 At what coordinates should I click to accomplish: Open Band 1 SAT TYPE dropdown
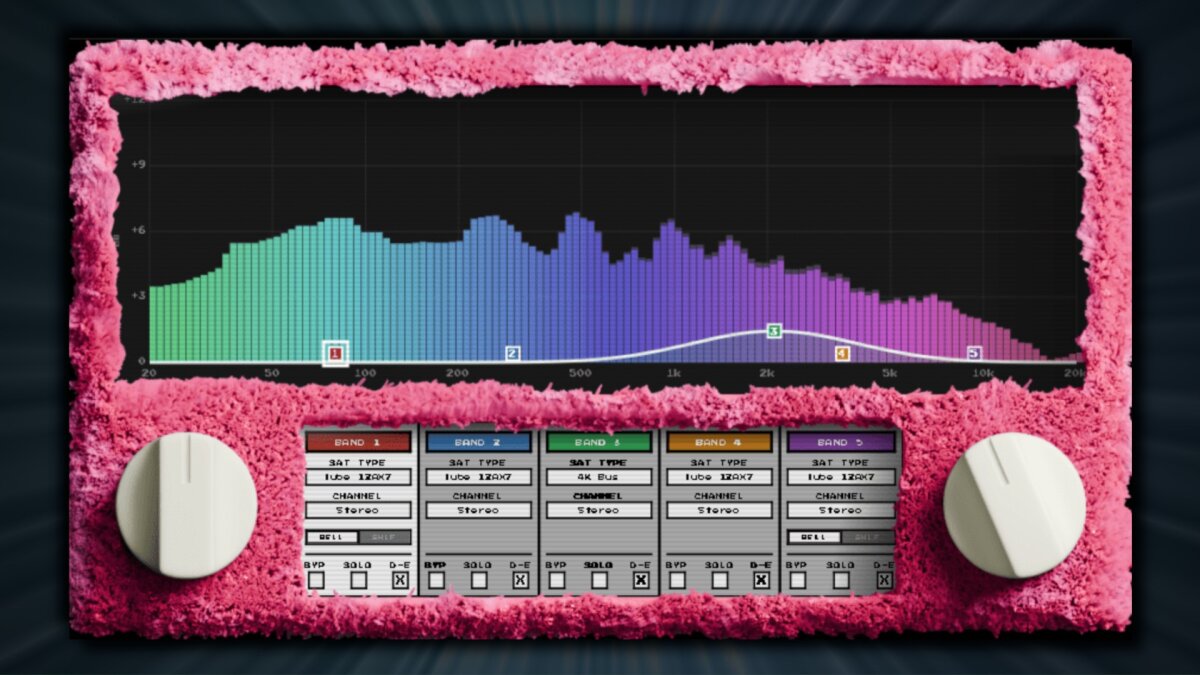[358, 477]
